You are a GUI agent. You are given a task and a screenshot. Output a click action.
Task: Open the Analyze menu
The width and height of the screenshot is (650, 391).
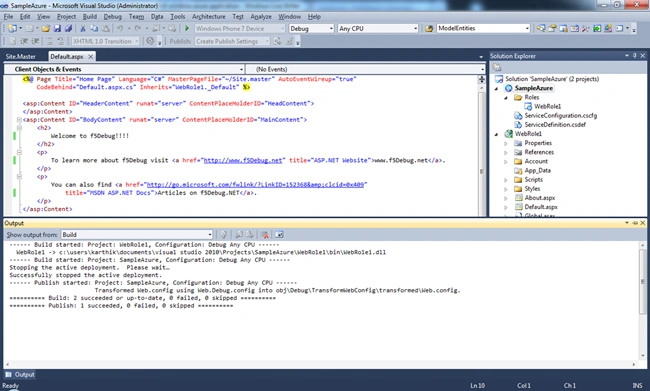click(x=261, y=17)
